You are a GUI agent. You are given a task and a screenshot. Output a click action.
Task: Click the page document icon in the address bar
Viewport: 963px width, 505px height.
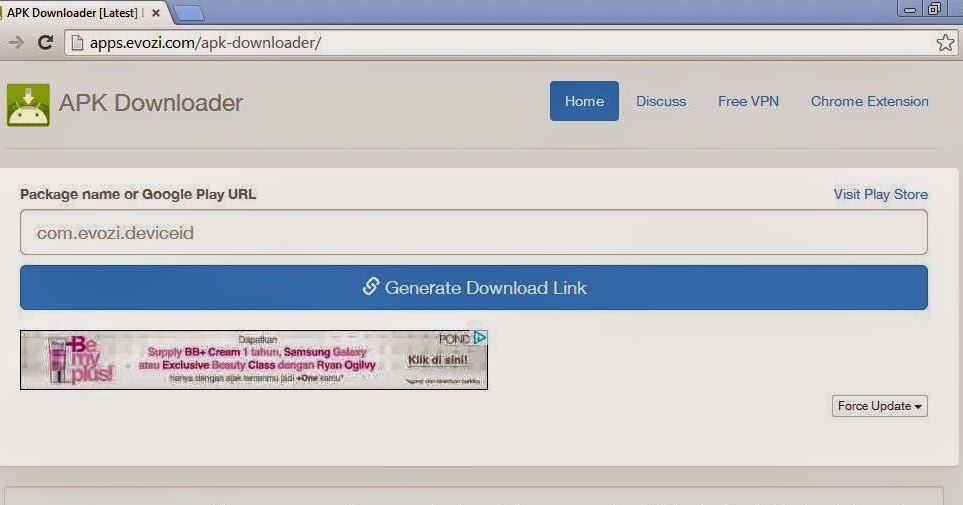[x=77, y=42]
